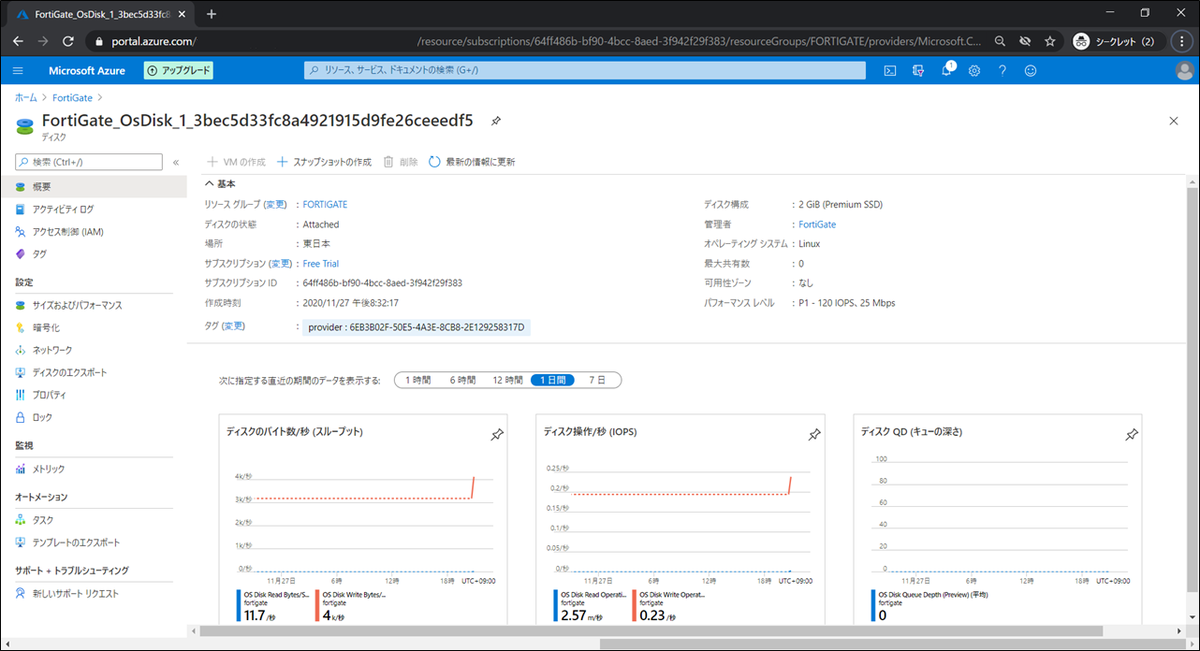Select the 1 時間 time range
Viewport: 1200px width, 651px height.
coord(418,380)
